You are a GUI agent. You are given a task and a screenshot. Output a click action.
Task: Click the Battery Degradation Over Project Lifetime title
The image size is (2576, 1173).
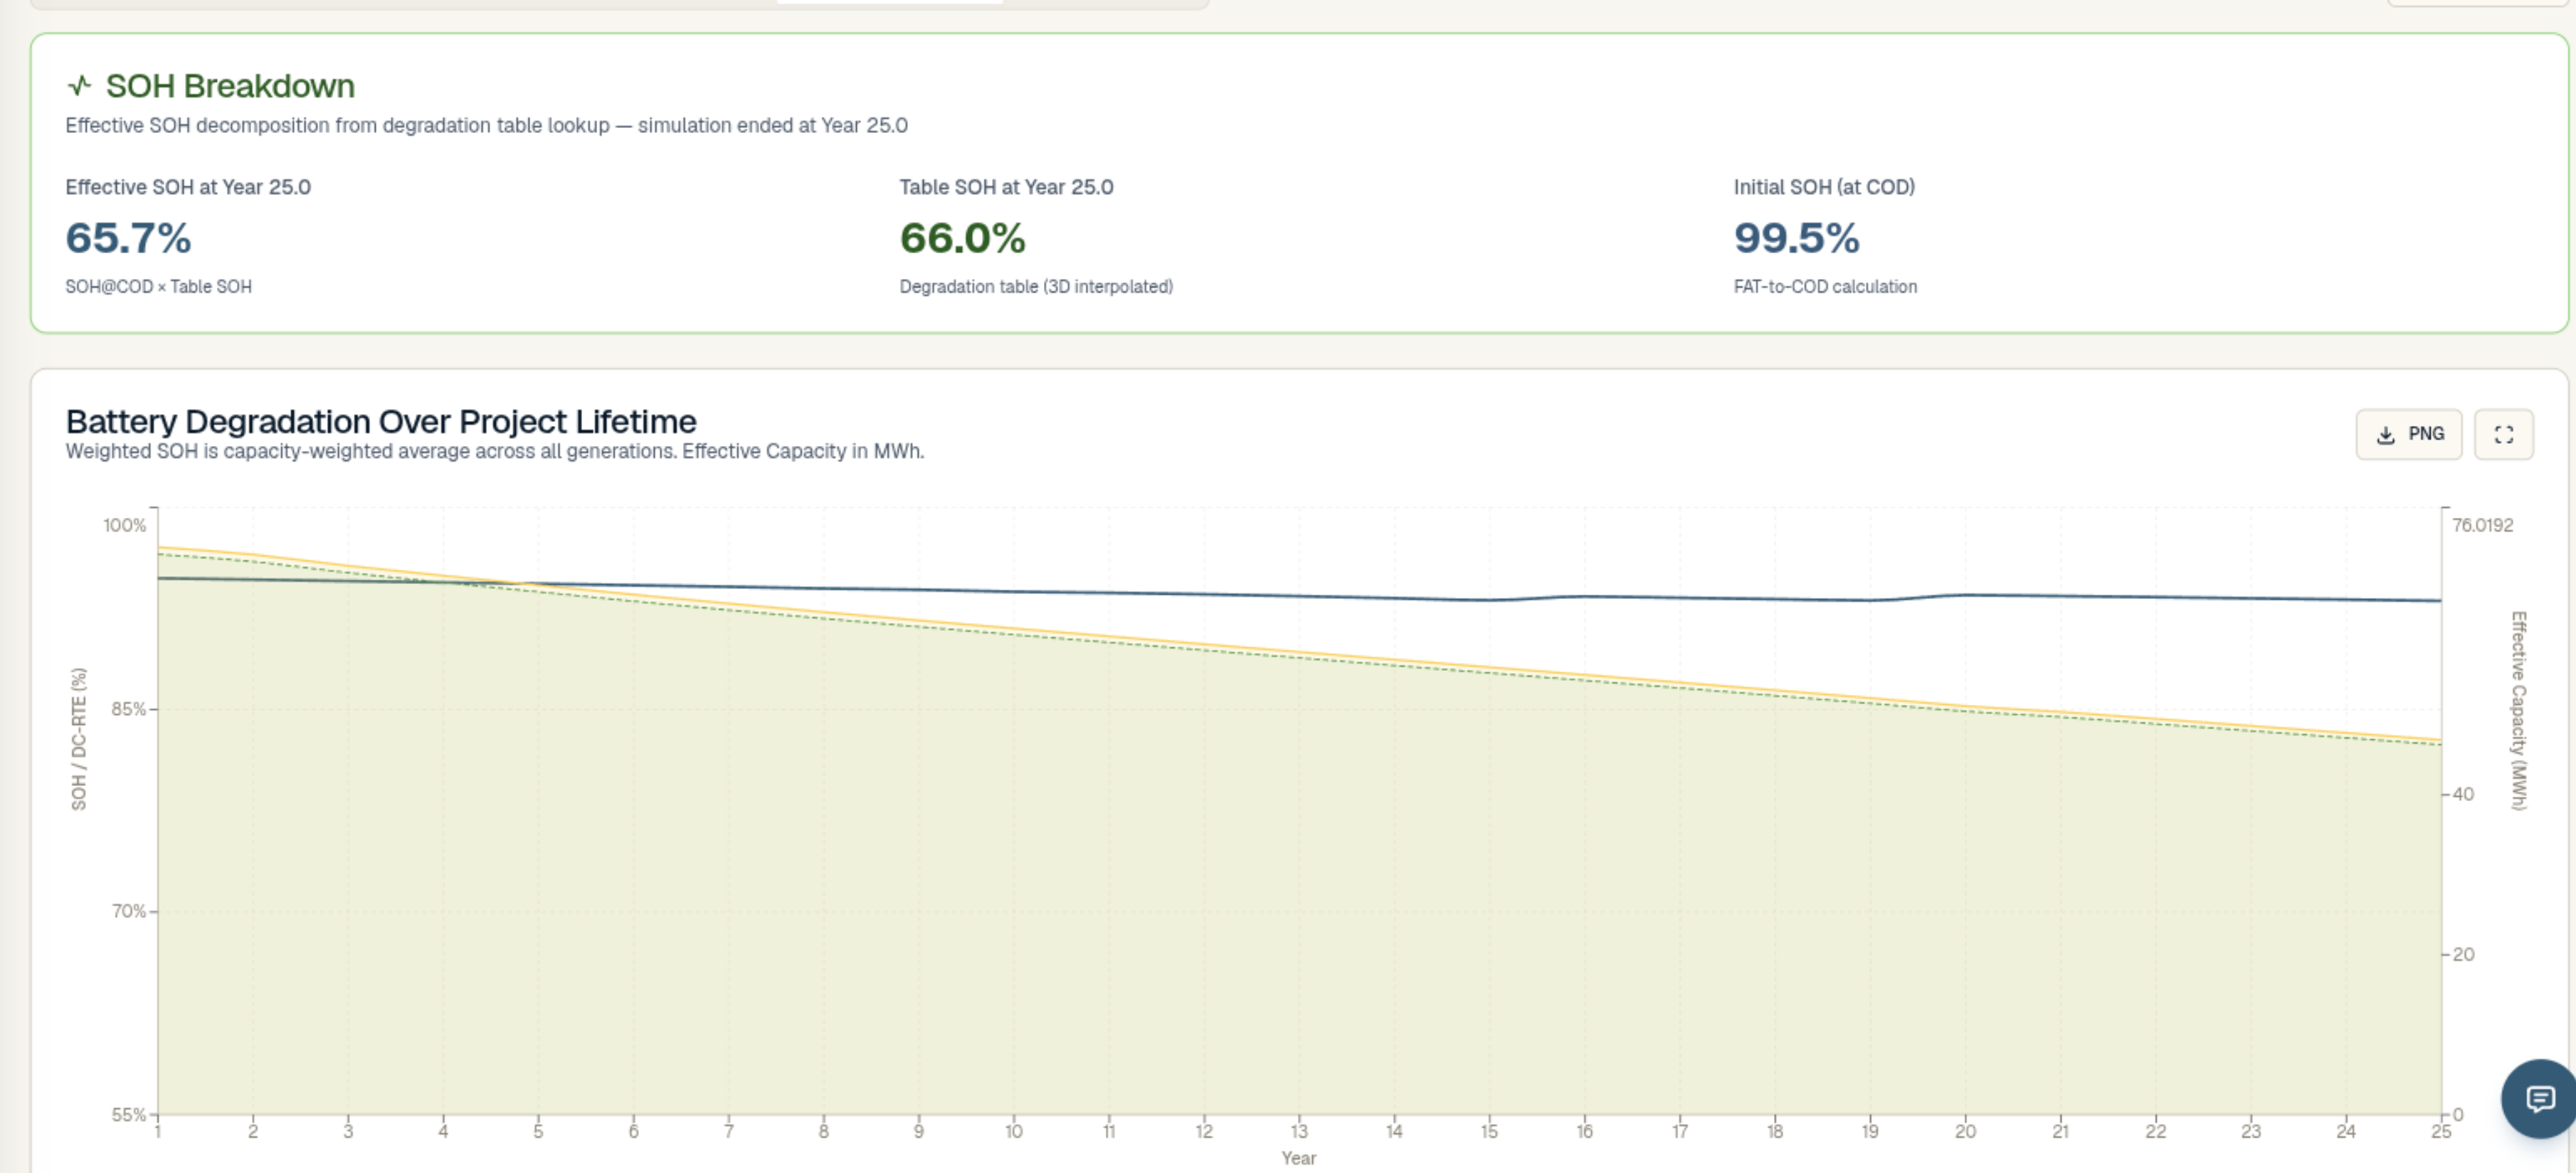pyautogui.click(x=381, y=421)
